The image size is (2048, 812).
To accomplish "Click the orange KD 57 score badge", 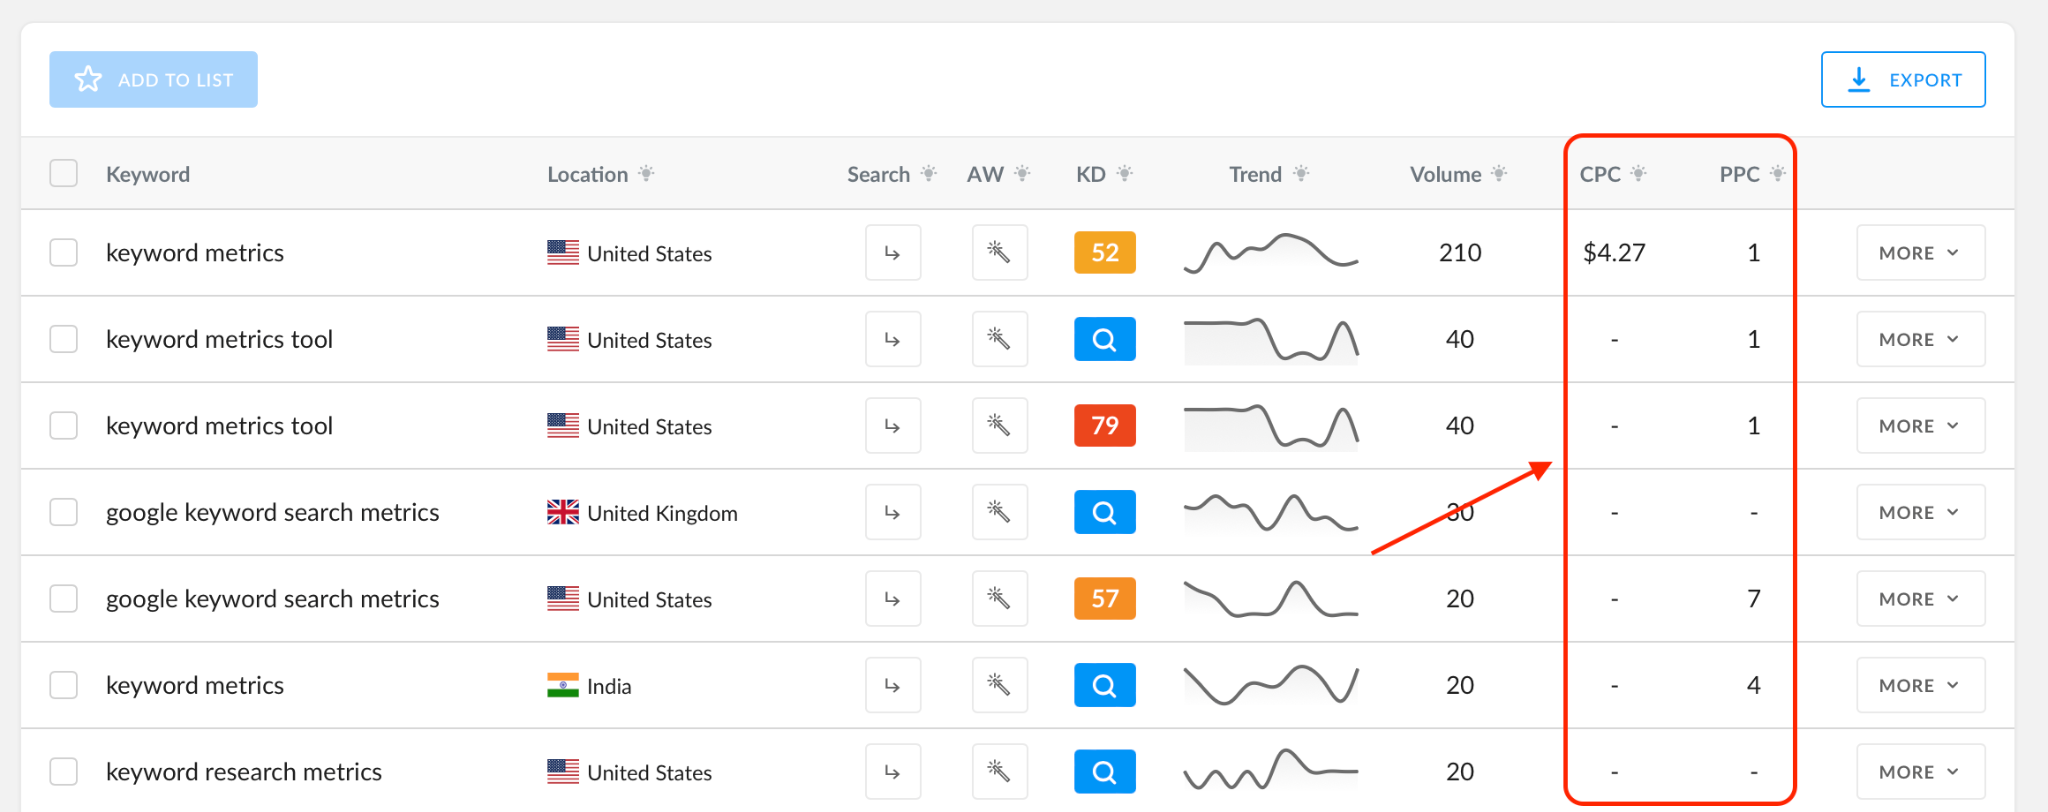I will pyautogui.click(x=1105, y=598).
